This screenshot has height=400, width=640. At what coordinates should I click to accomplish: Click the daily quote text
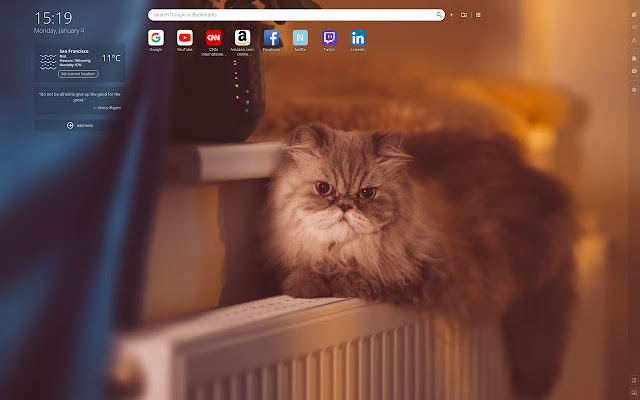click(x=80, y=97)
